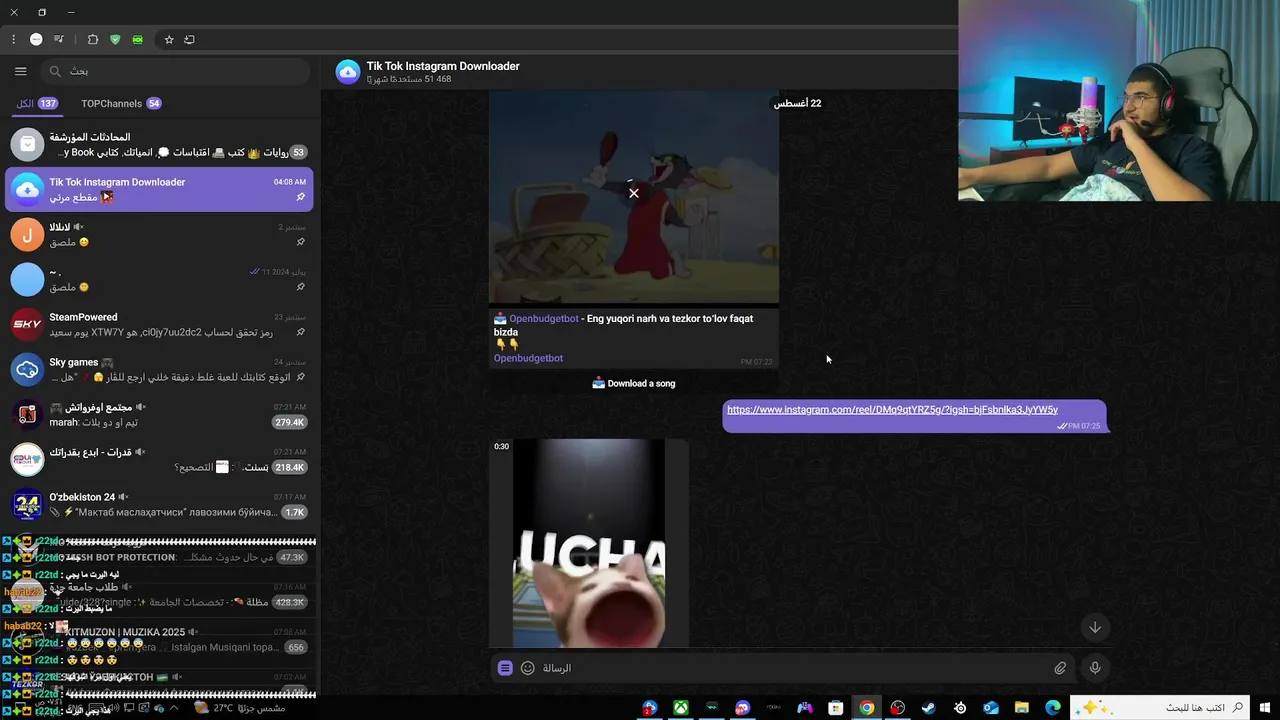Open Steam from the taskbar
Screen dimensions: 1280x720
[929, 708]
